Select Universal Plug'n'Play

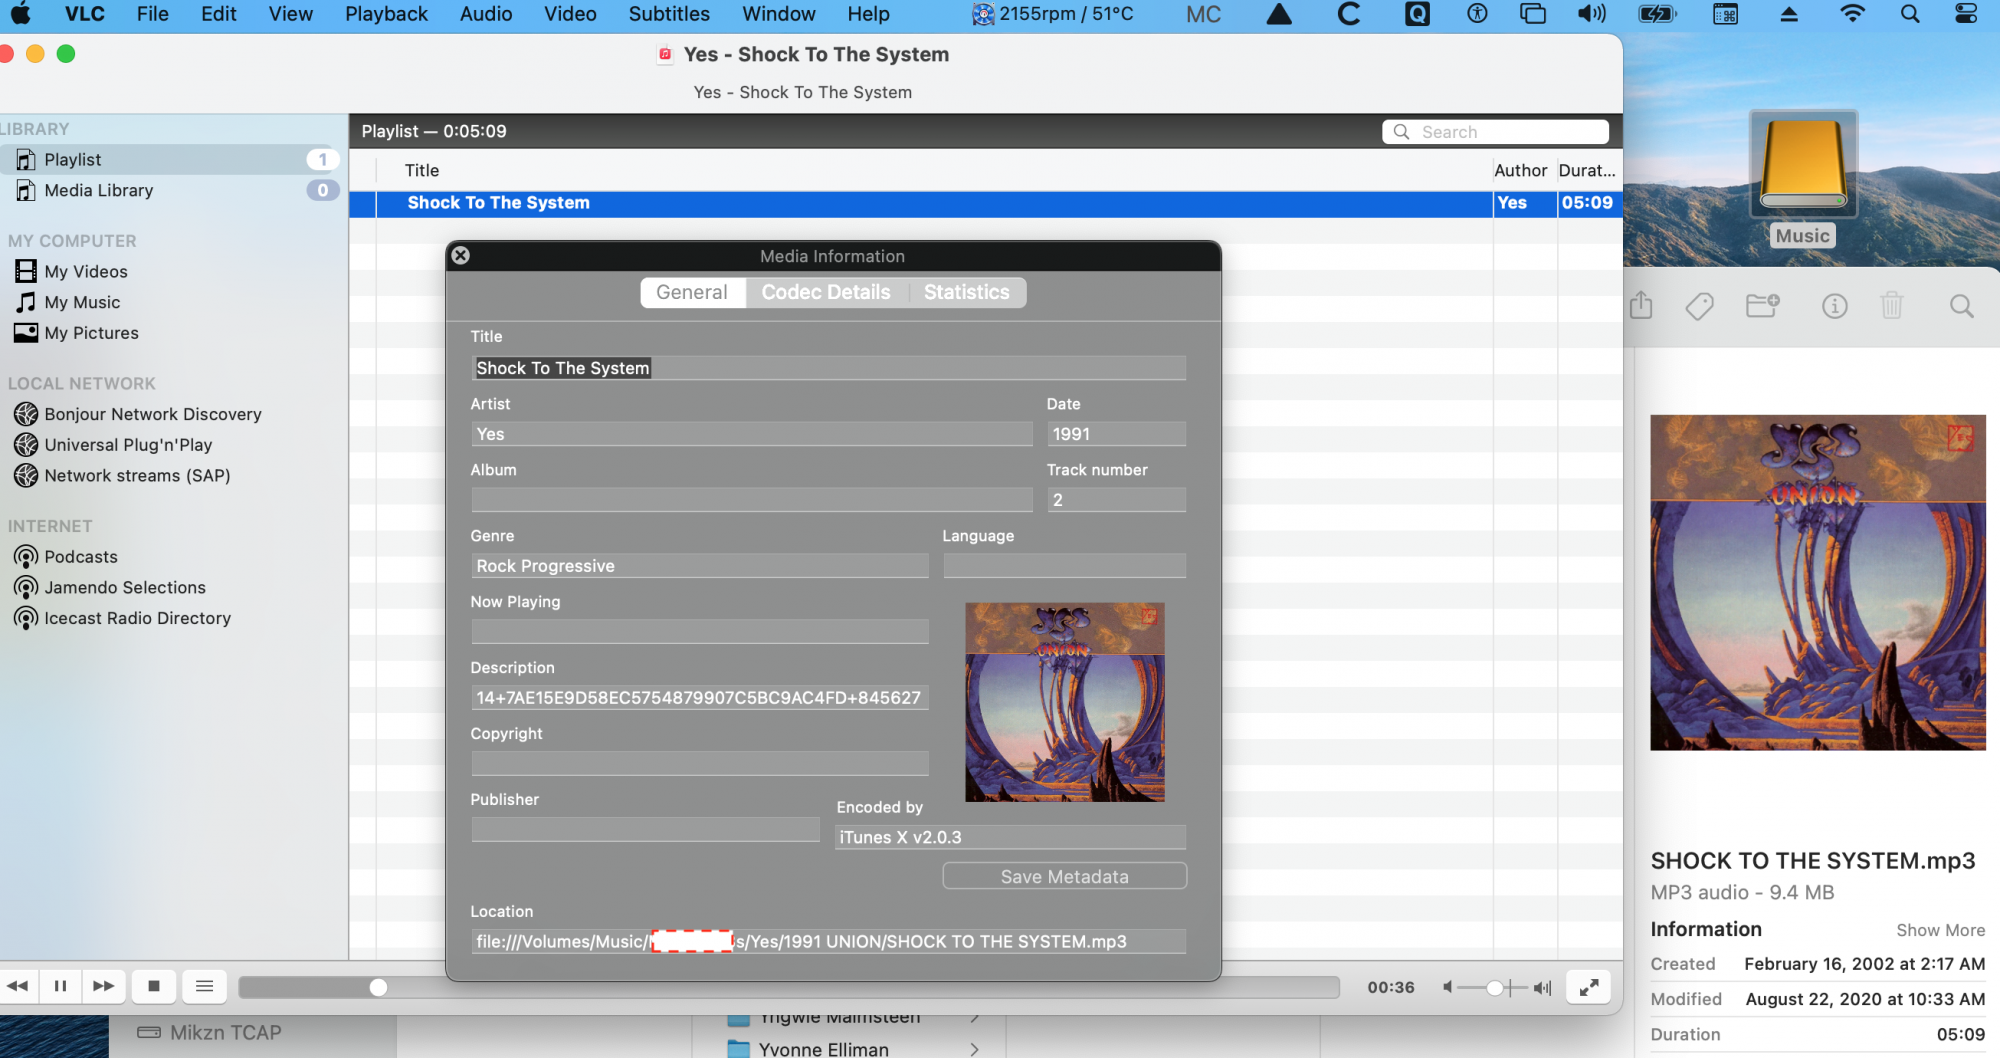click(x=128, y=445)
